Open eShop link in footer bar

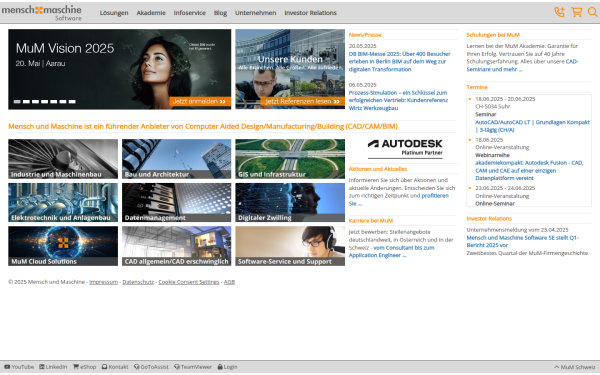pos(85,367)
